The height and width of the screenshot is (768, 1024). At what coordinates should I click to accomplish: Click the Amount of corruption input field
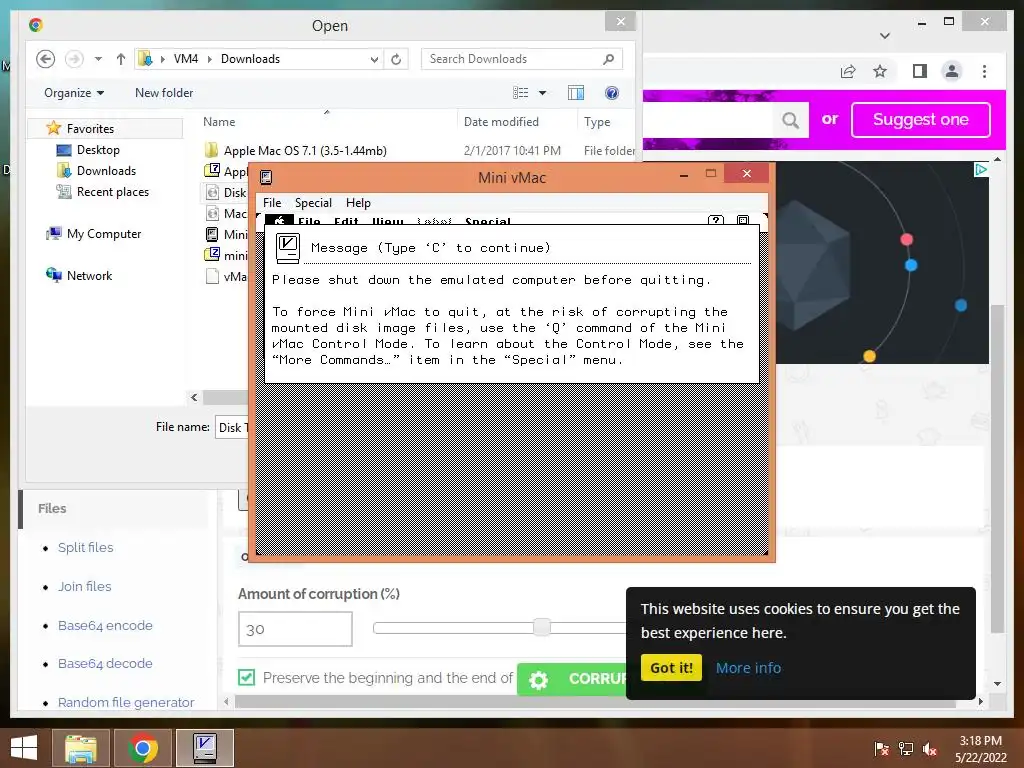click(295, 629)
